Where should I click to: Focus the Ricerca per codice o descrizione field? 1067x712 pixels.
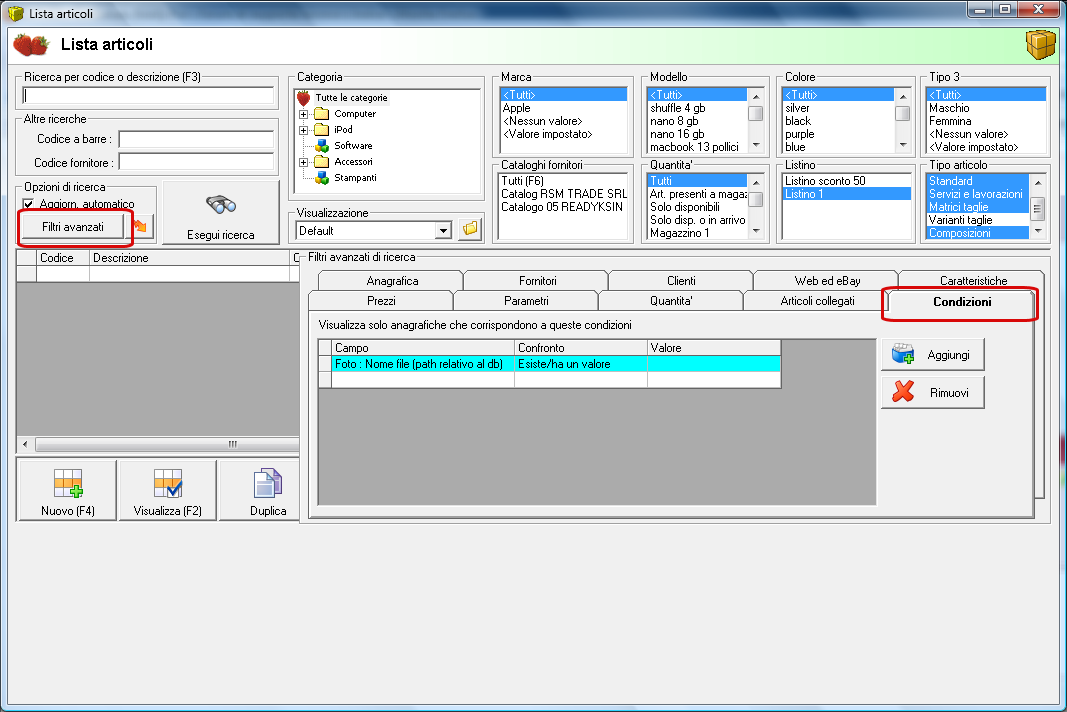(148, 95)
